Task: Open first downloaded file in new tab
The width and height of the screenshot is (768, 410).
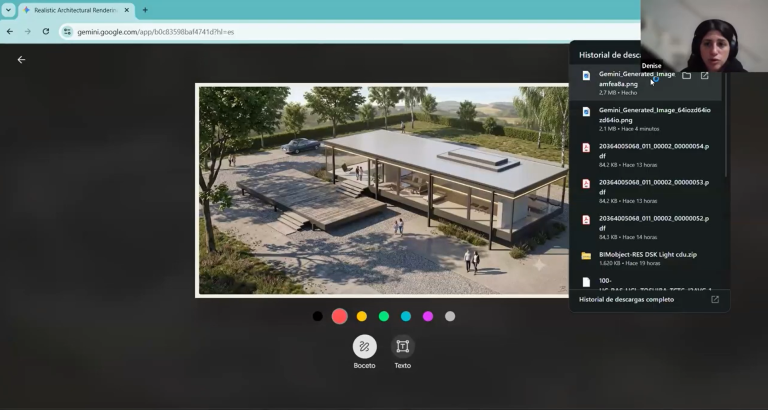Action: coord(704,75)
